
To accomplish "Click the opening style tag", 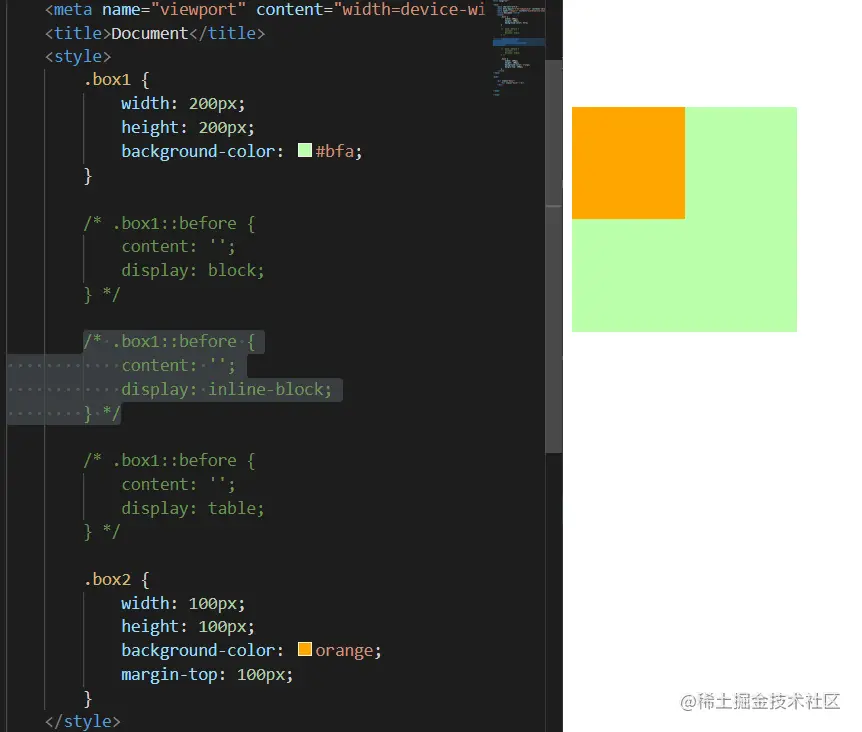I will click(78, 56).
